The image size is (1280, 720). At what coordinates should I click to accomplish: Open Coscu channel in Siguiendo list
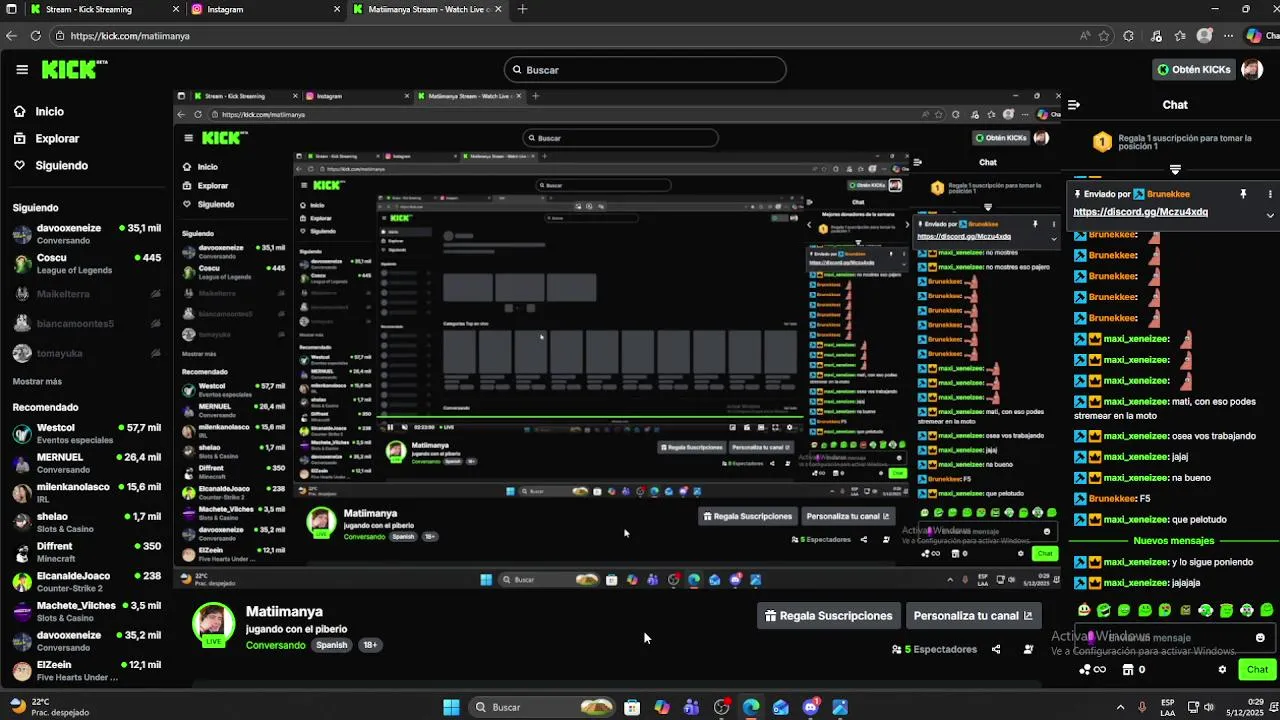[87, 264]
